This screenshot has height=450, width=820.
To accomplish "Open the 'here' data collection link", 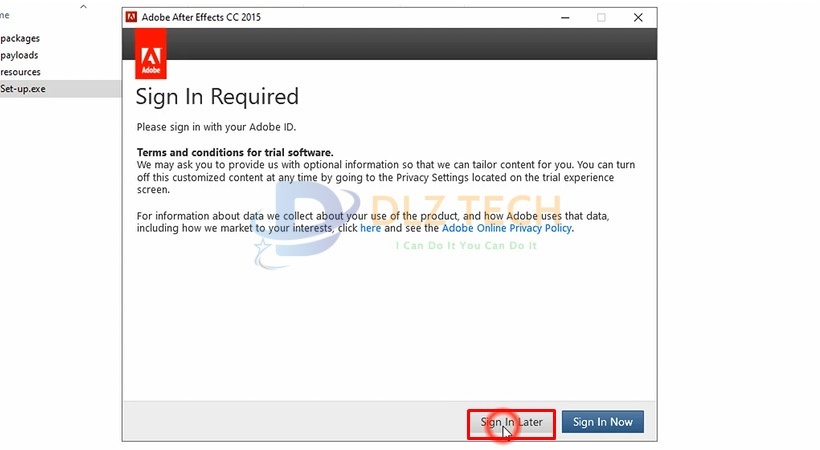I will click(x=370, y=228).
